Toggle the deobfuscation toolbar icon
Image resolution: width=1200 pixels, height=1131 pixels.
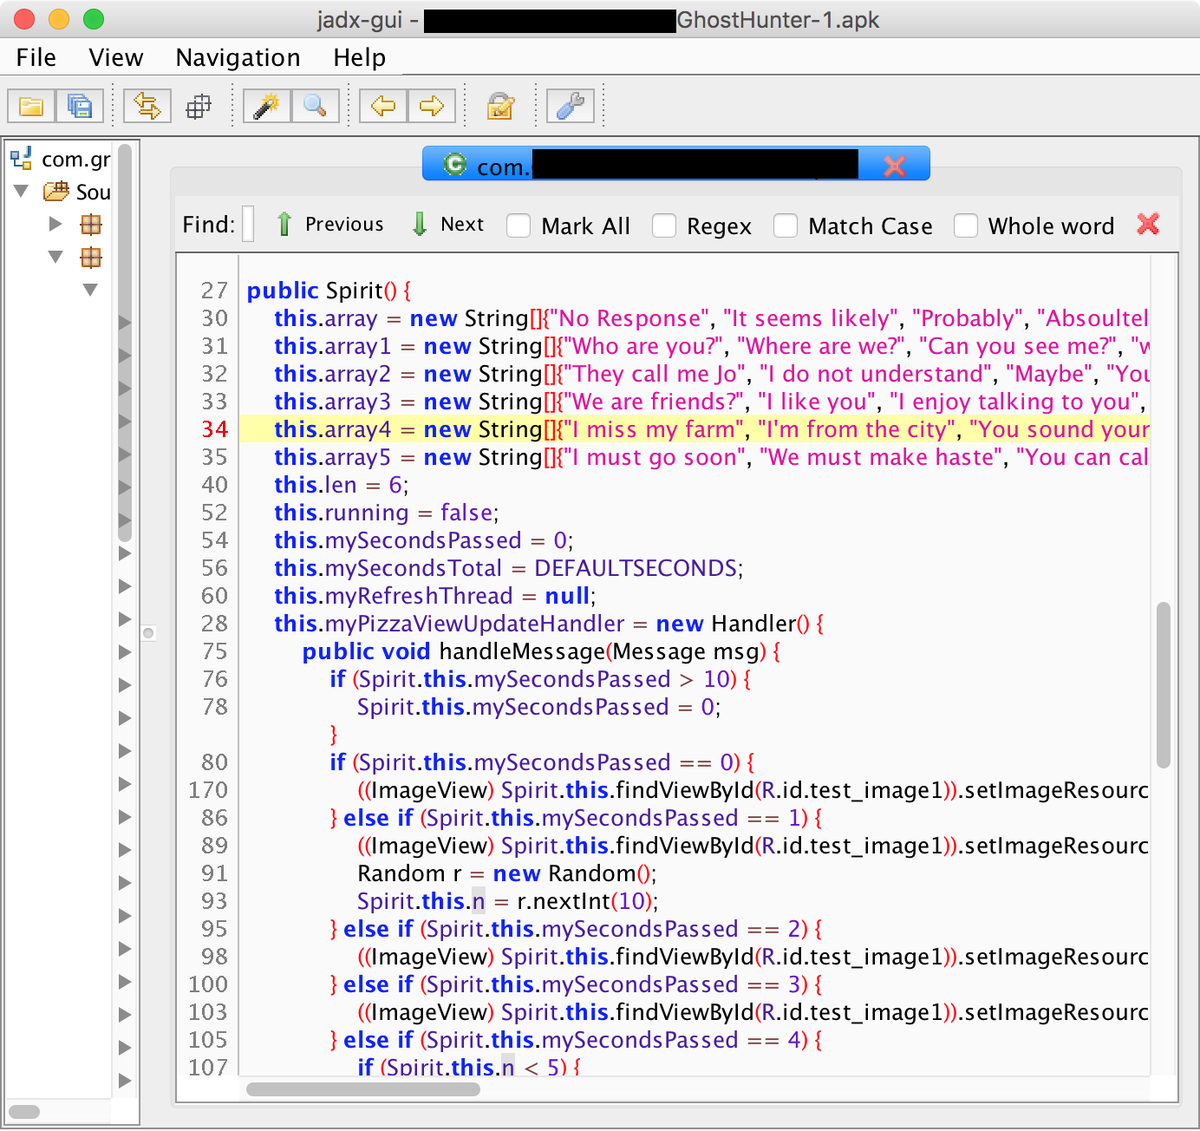500,106
